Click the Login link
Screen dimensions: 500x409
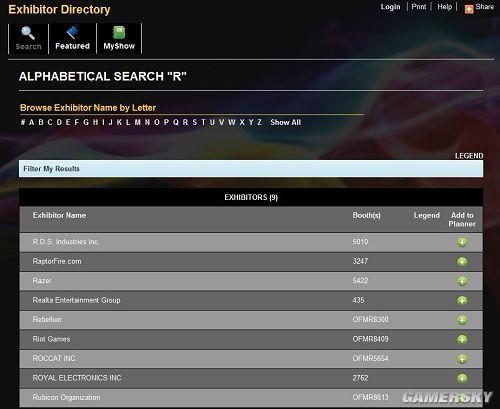(x=390, y=7)
